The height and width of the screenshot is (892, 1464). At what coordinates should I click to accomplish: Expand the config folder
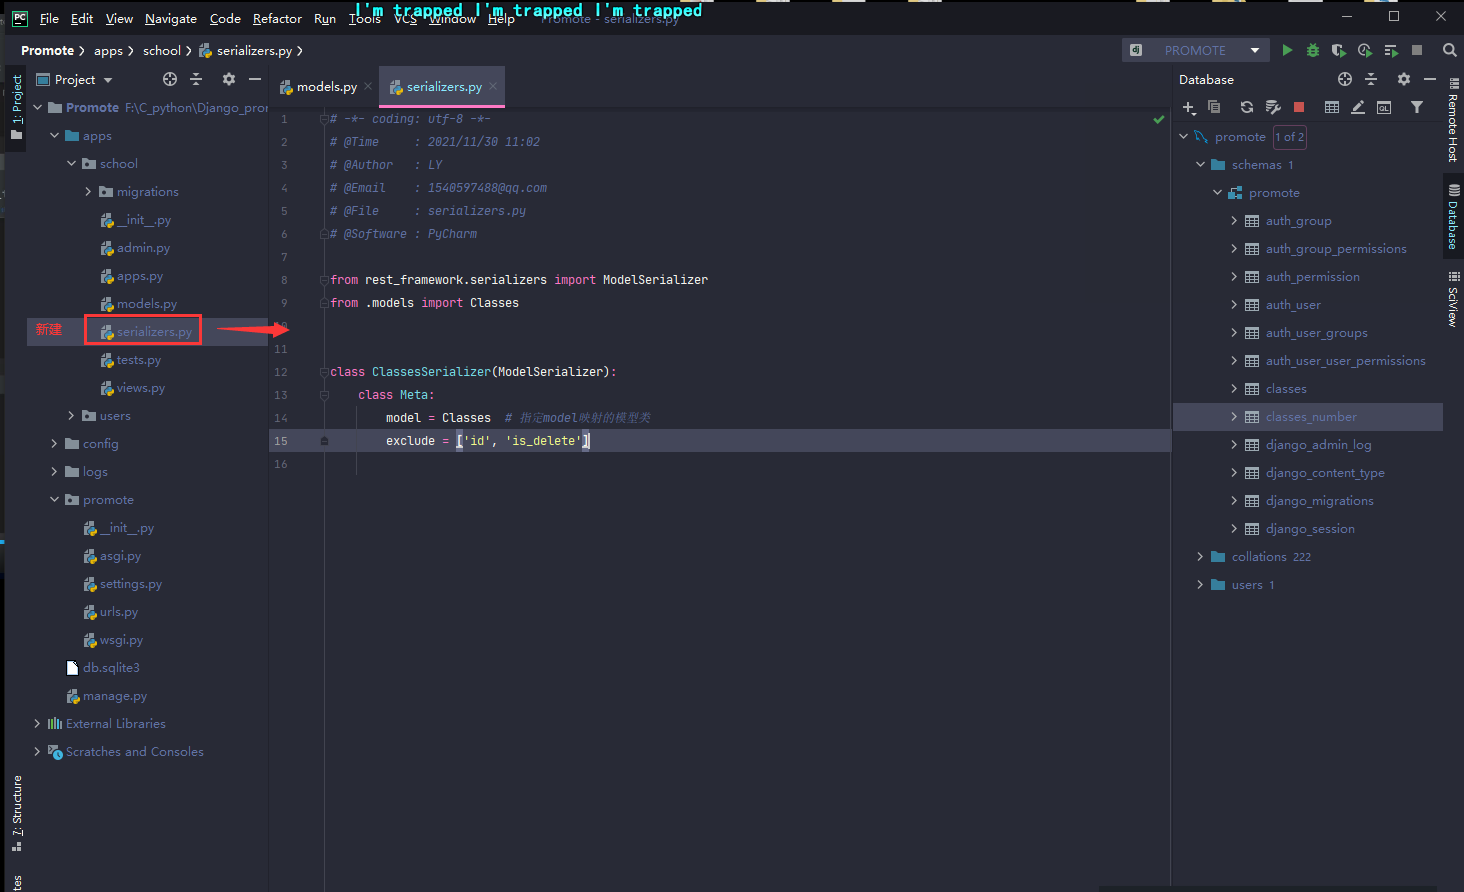coord(55,443)
